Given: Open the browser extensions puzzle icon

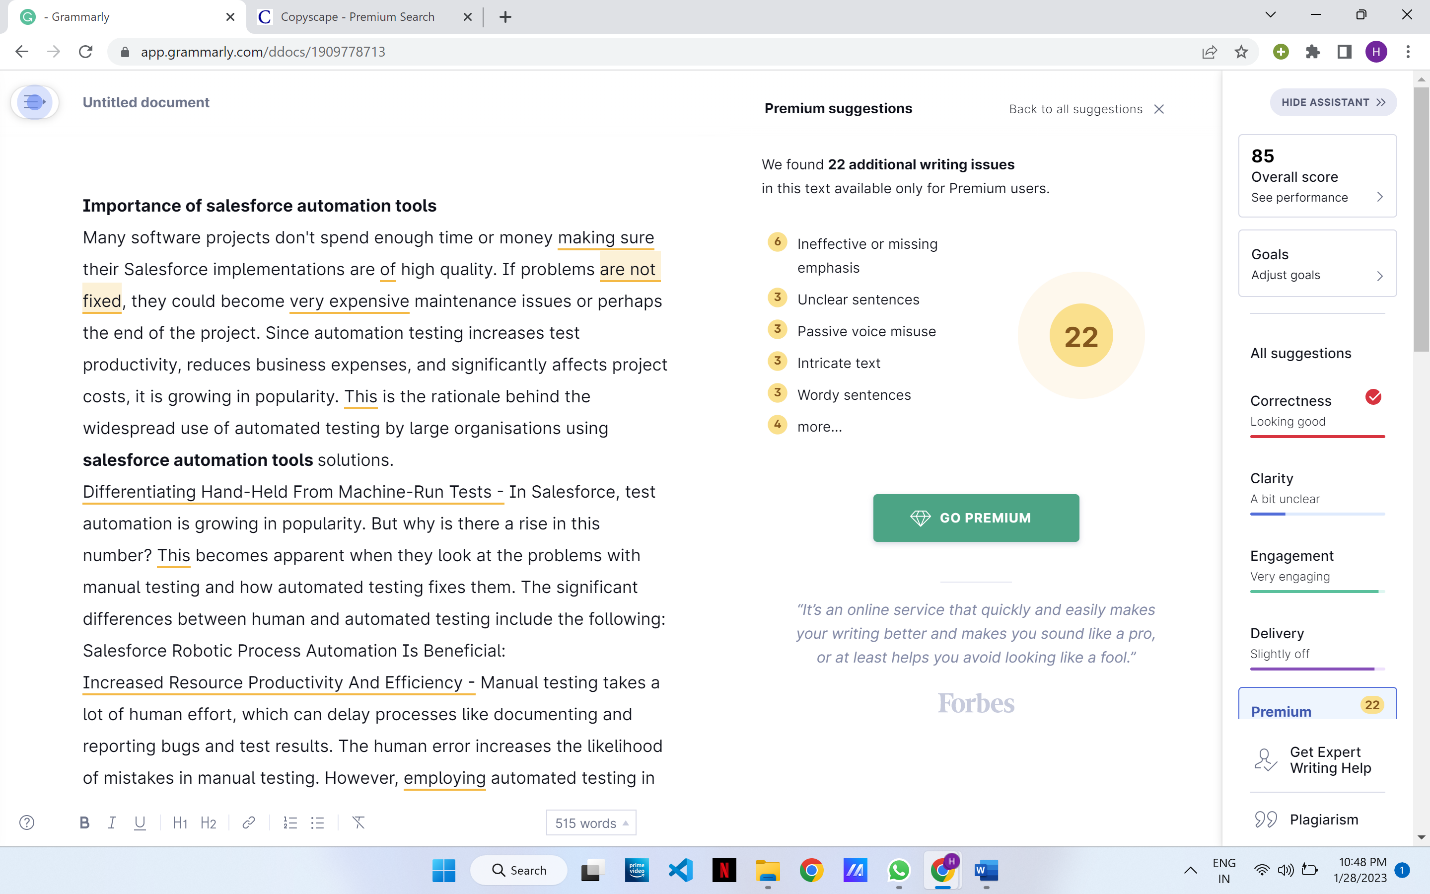Looking at the screenshot, I should pos(1313,52).
